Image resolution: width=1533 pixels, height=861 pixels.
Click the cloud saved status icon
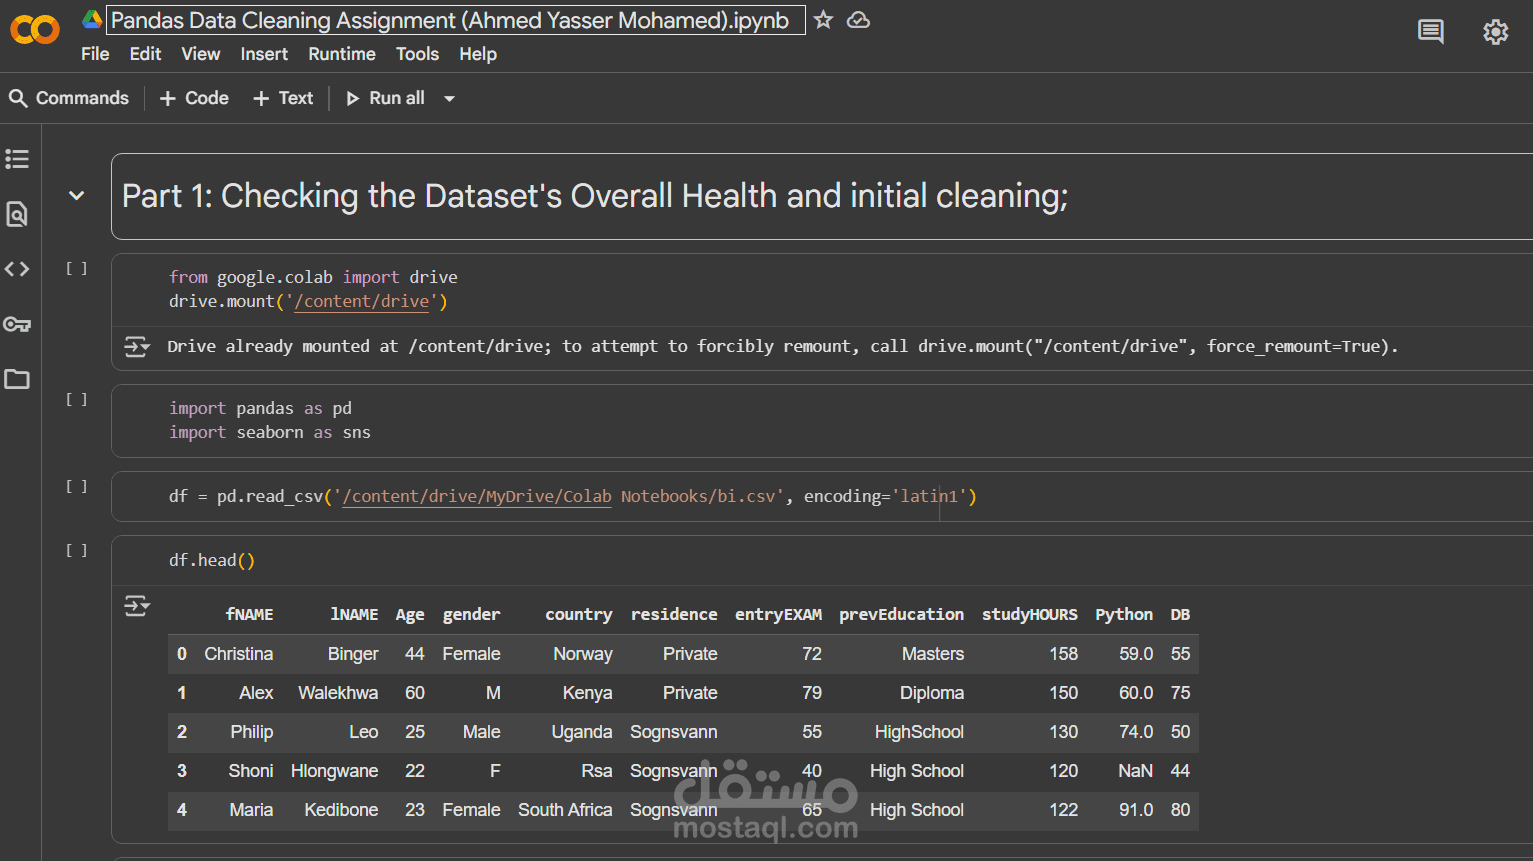point(858,20)
